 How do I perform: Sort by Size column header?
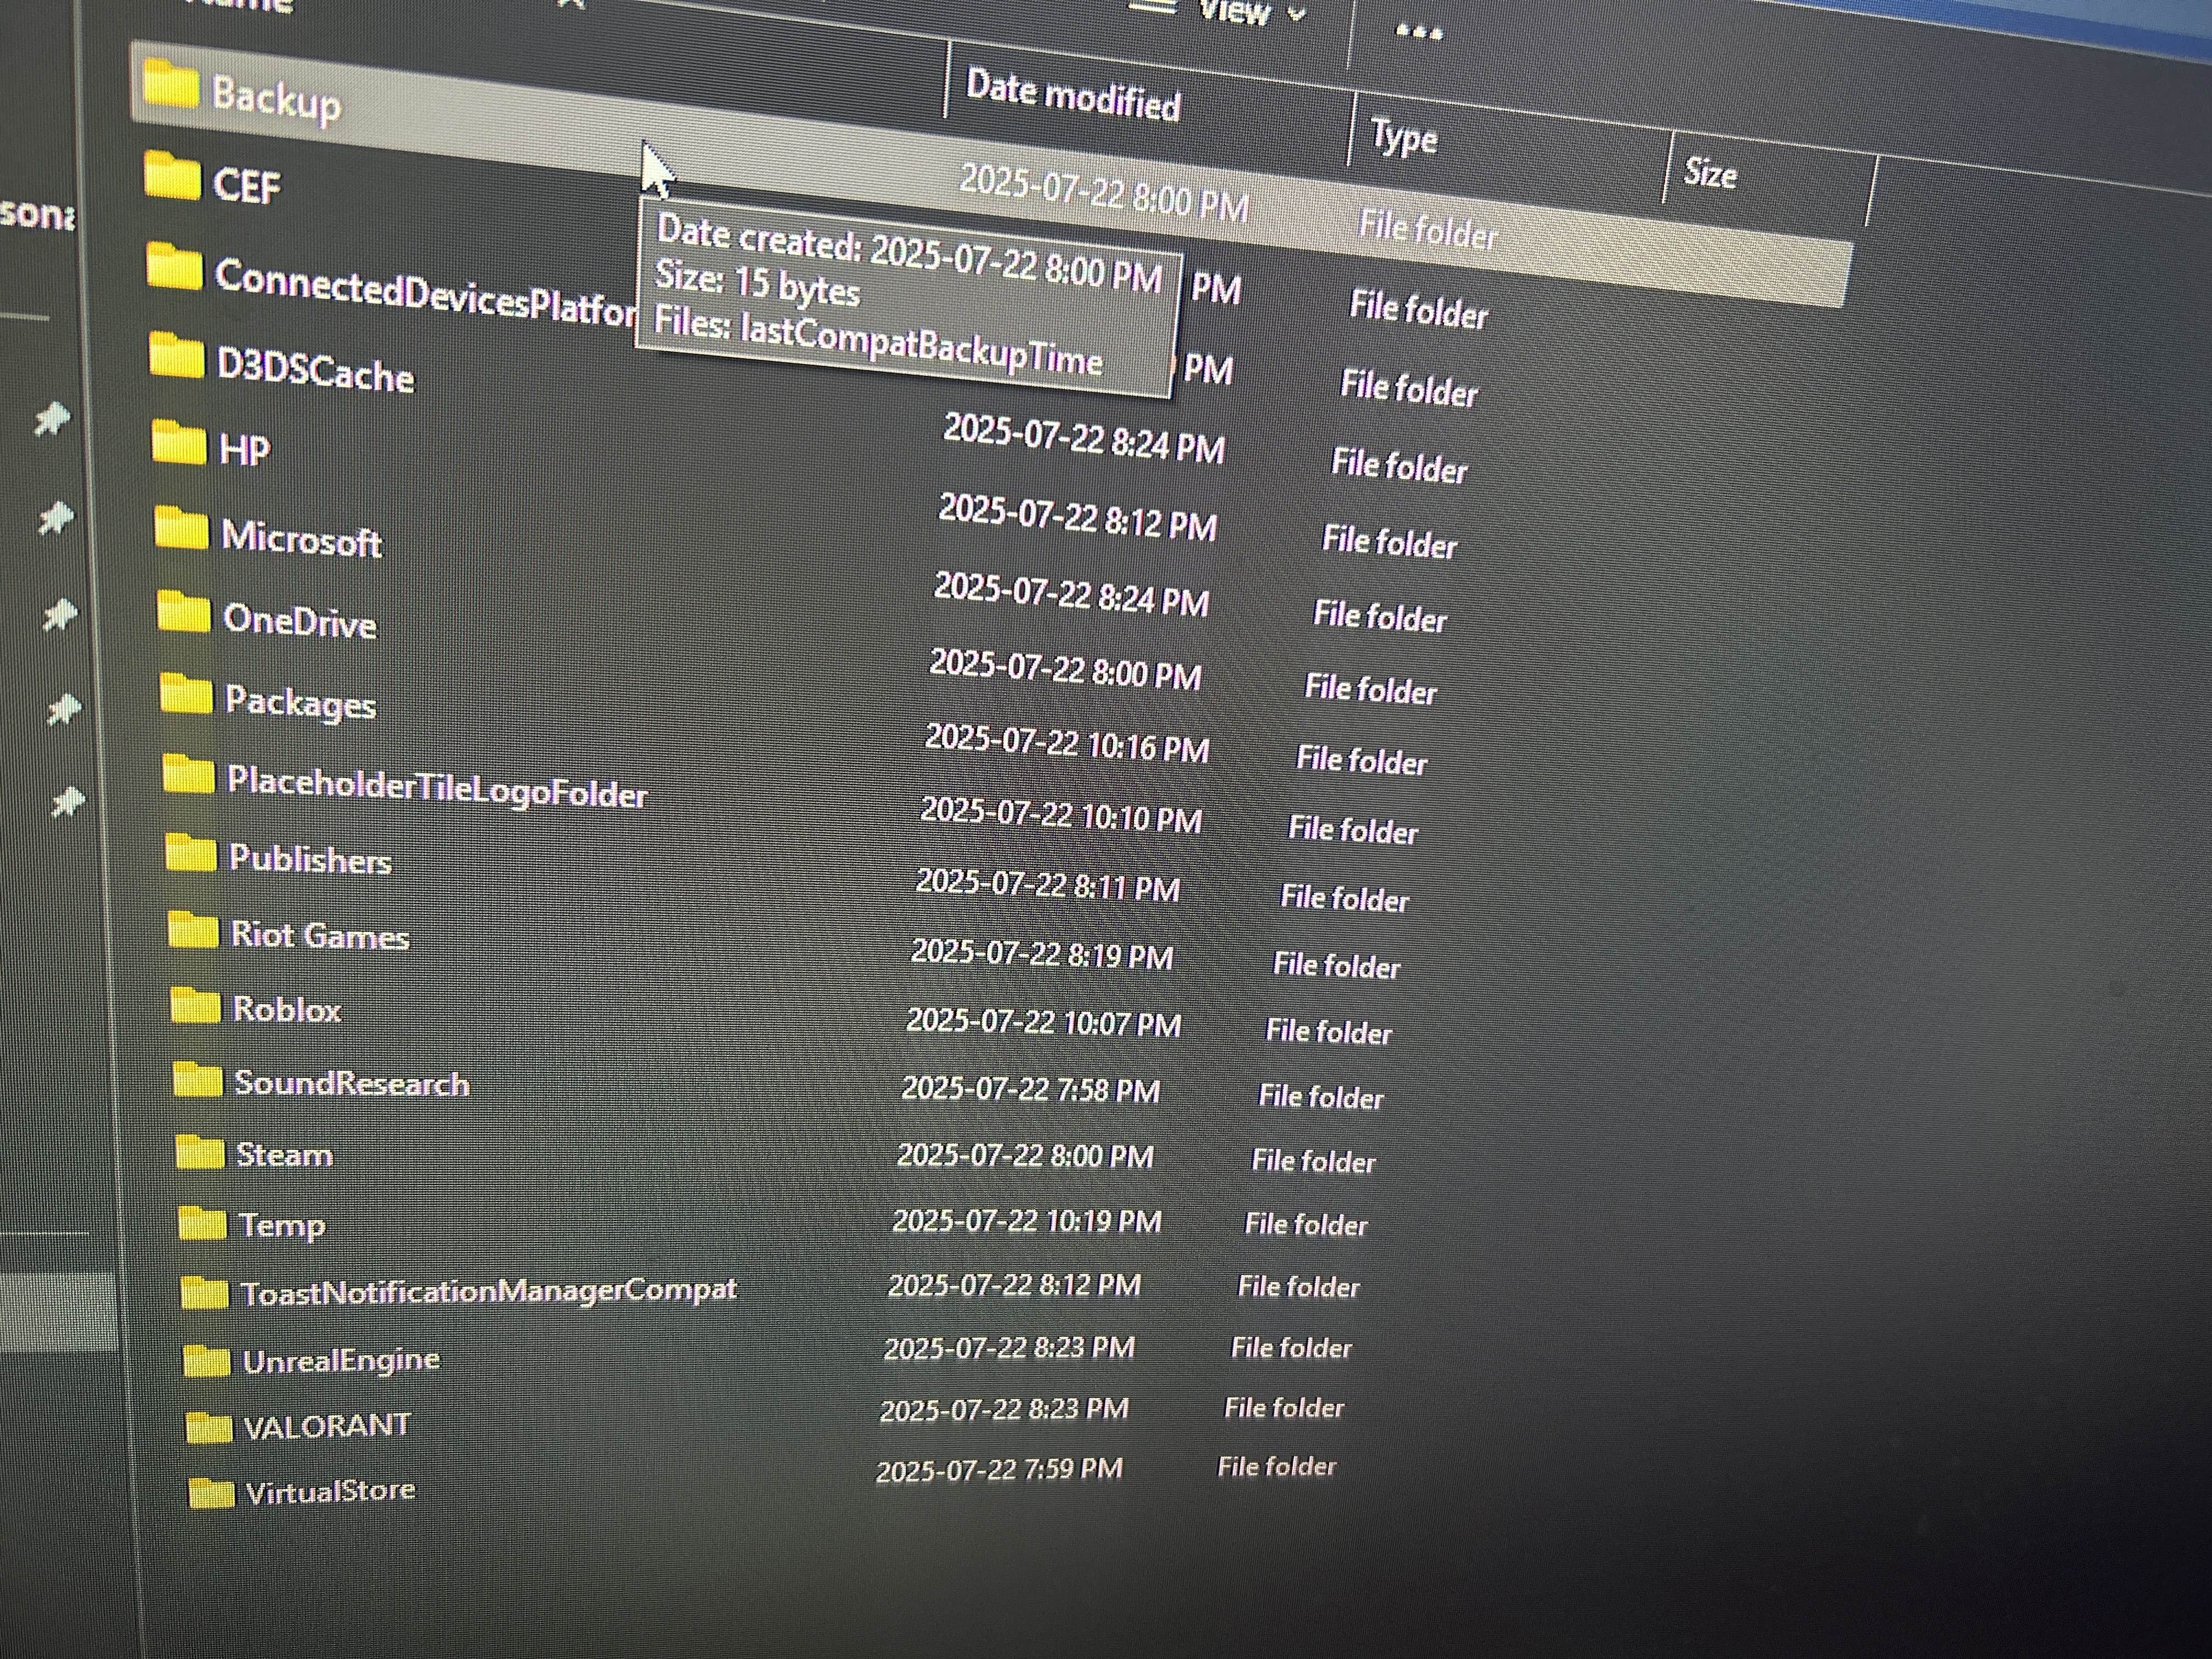pos(1710,174)
